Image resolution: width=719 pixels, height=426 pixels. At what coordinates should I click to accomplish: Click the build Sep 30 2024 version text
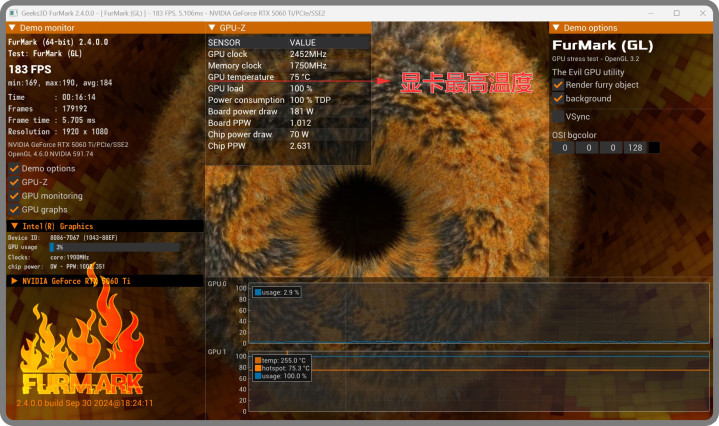[84, 403]
